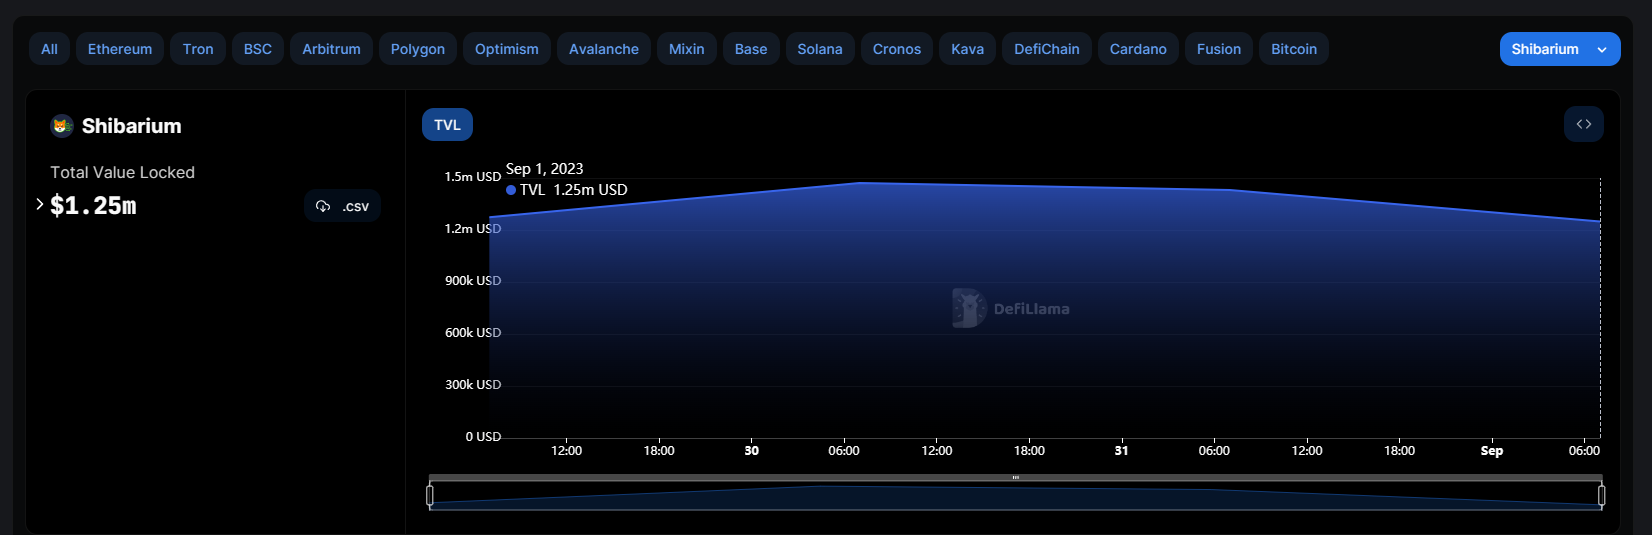The width and height of the screenshot is (1652, 535).
Task: Click the range slider top grip
Action: (x=1016, y=478)
